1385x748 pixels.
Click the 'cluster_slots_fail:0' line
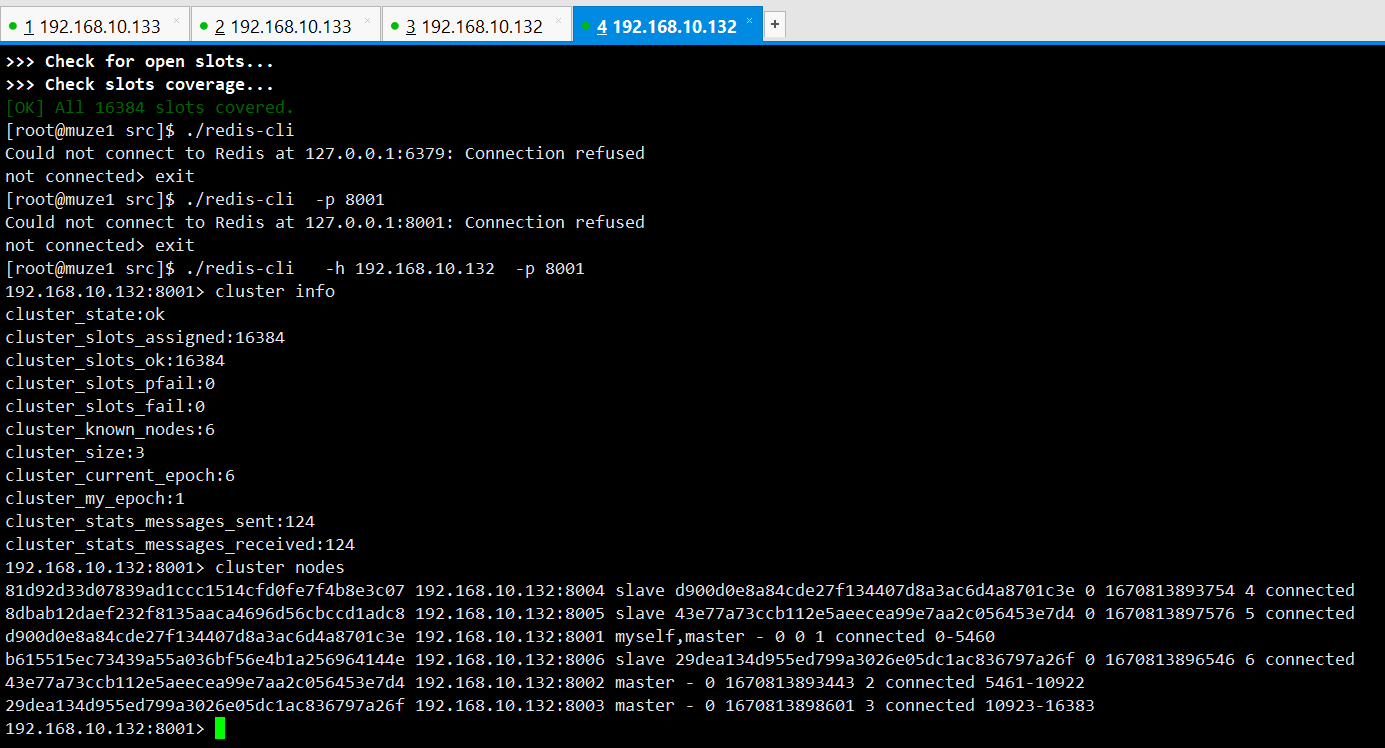(x=105, y=406)
